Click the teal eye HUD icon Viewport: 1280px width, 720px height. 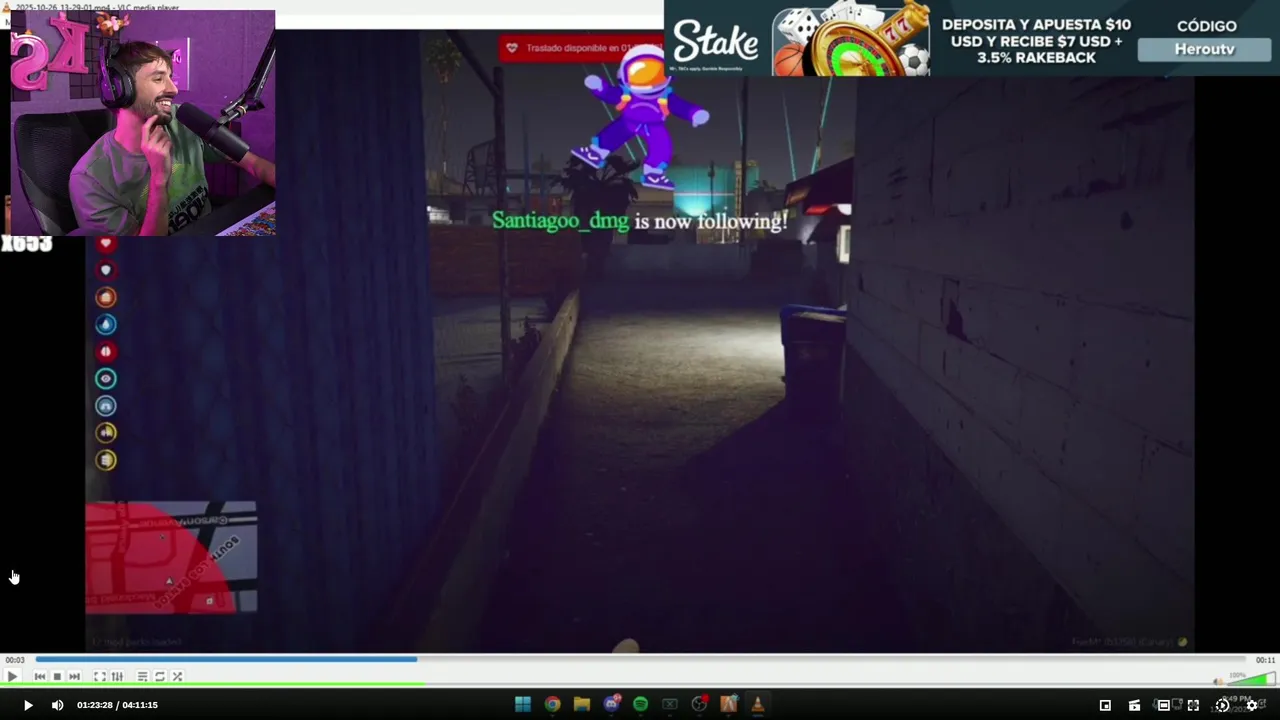[x=106, y=378]
